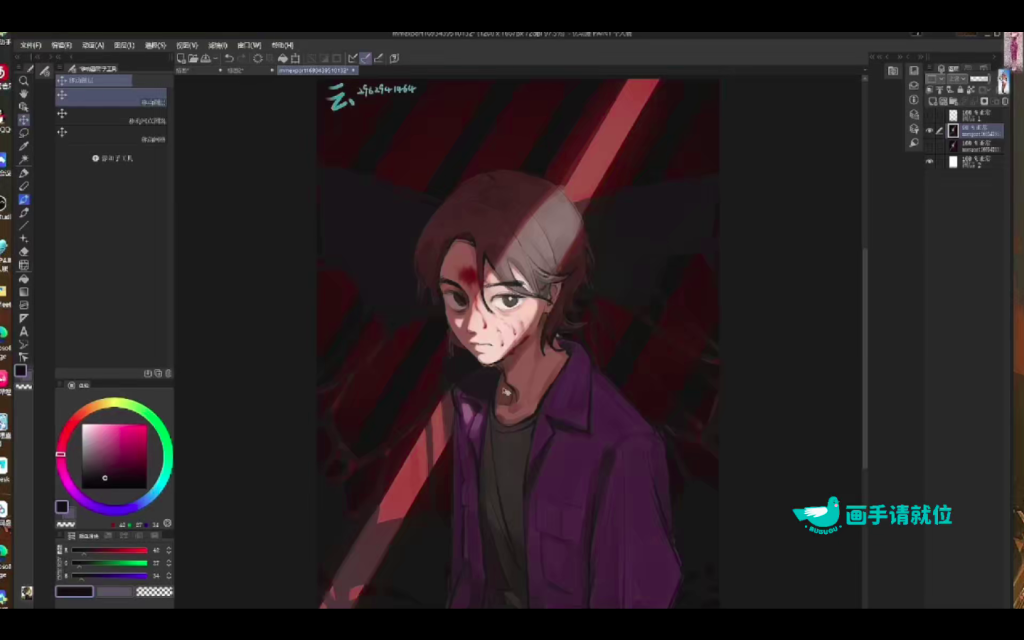Select the Hand move tool
1024x640 pixels.
click(24, 94)
